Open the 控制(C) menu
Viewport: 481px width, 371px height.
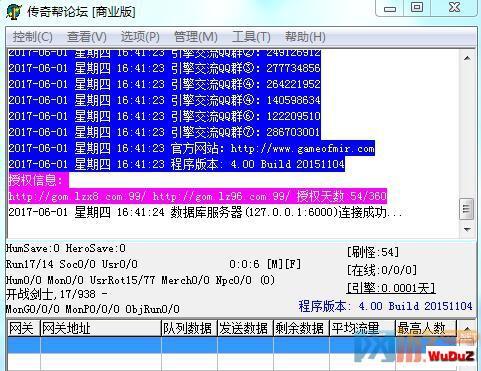[32, 37]
